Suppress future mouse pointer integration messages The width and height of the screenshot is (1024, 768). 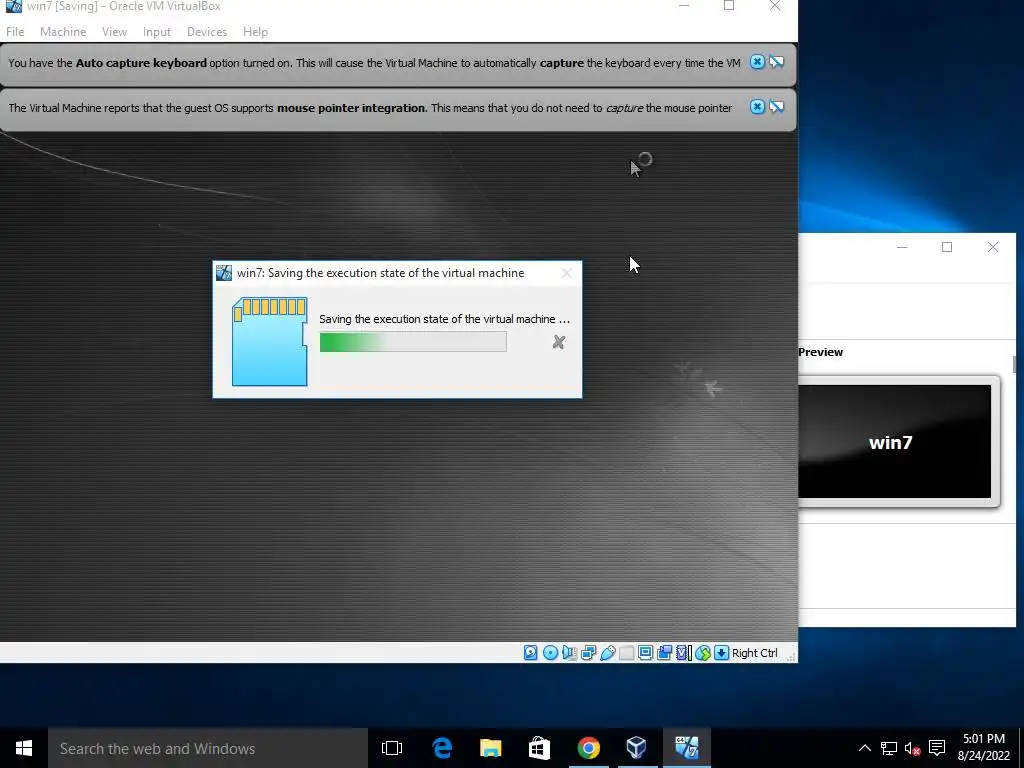tap(776, 107)
